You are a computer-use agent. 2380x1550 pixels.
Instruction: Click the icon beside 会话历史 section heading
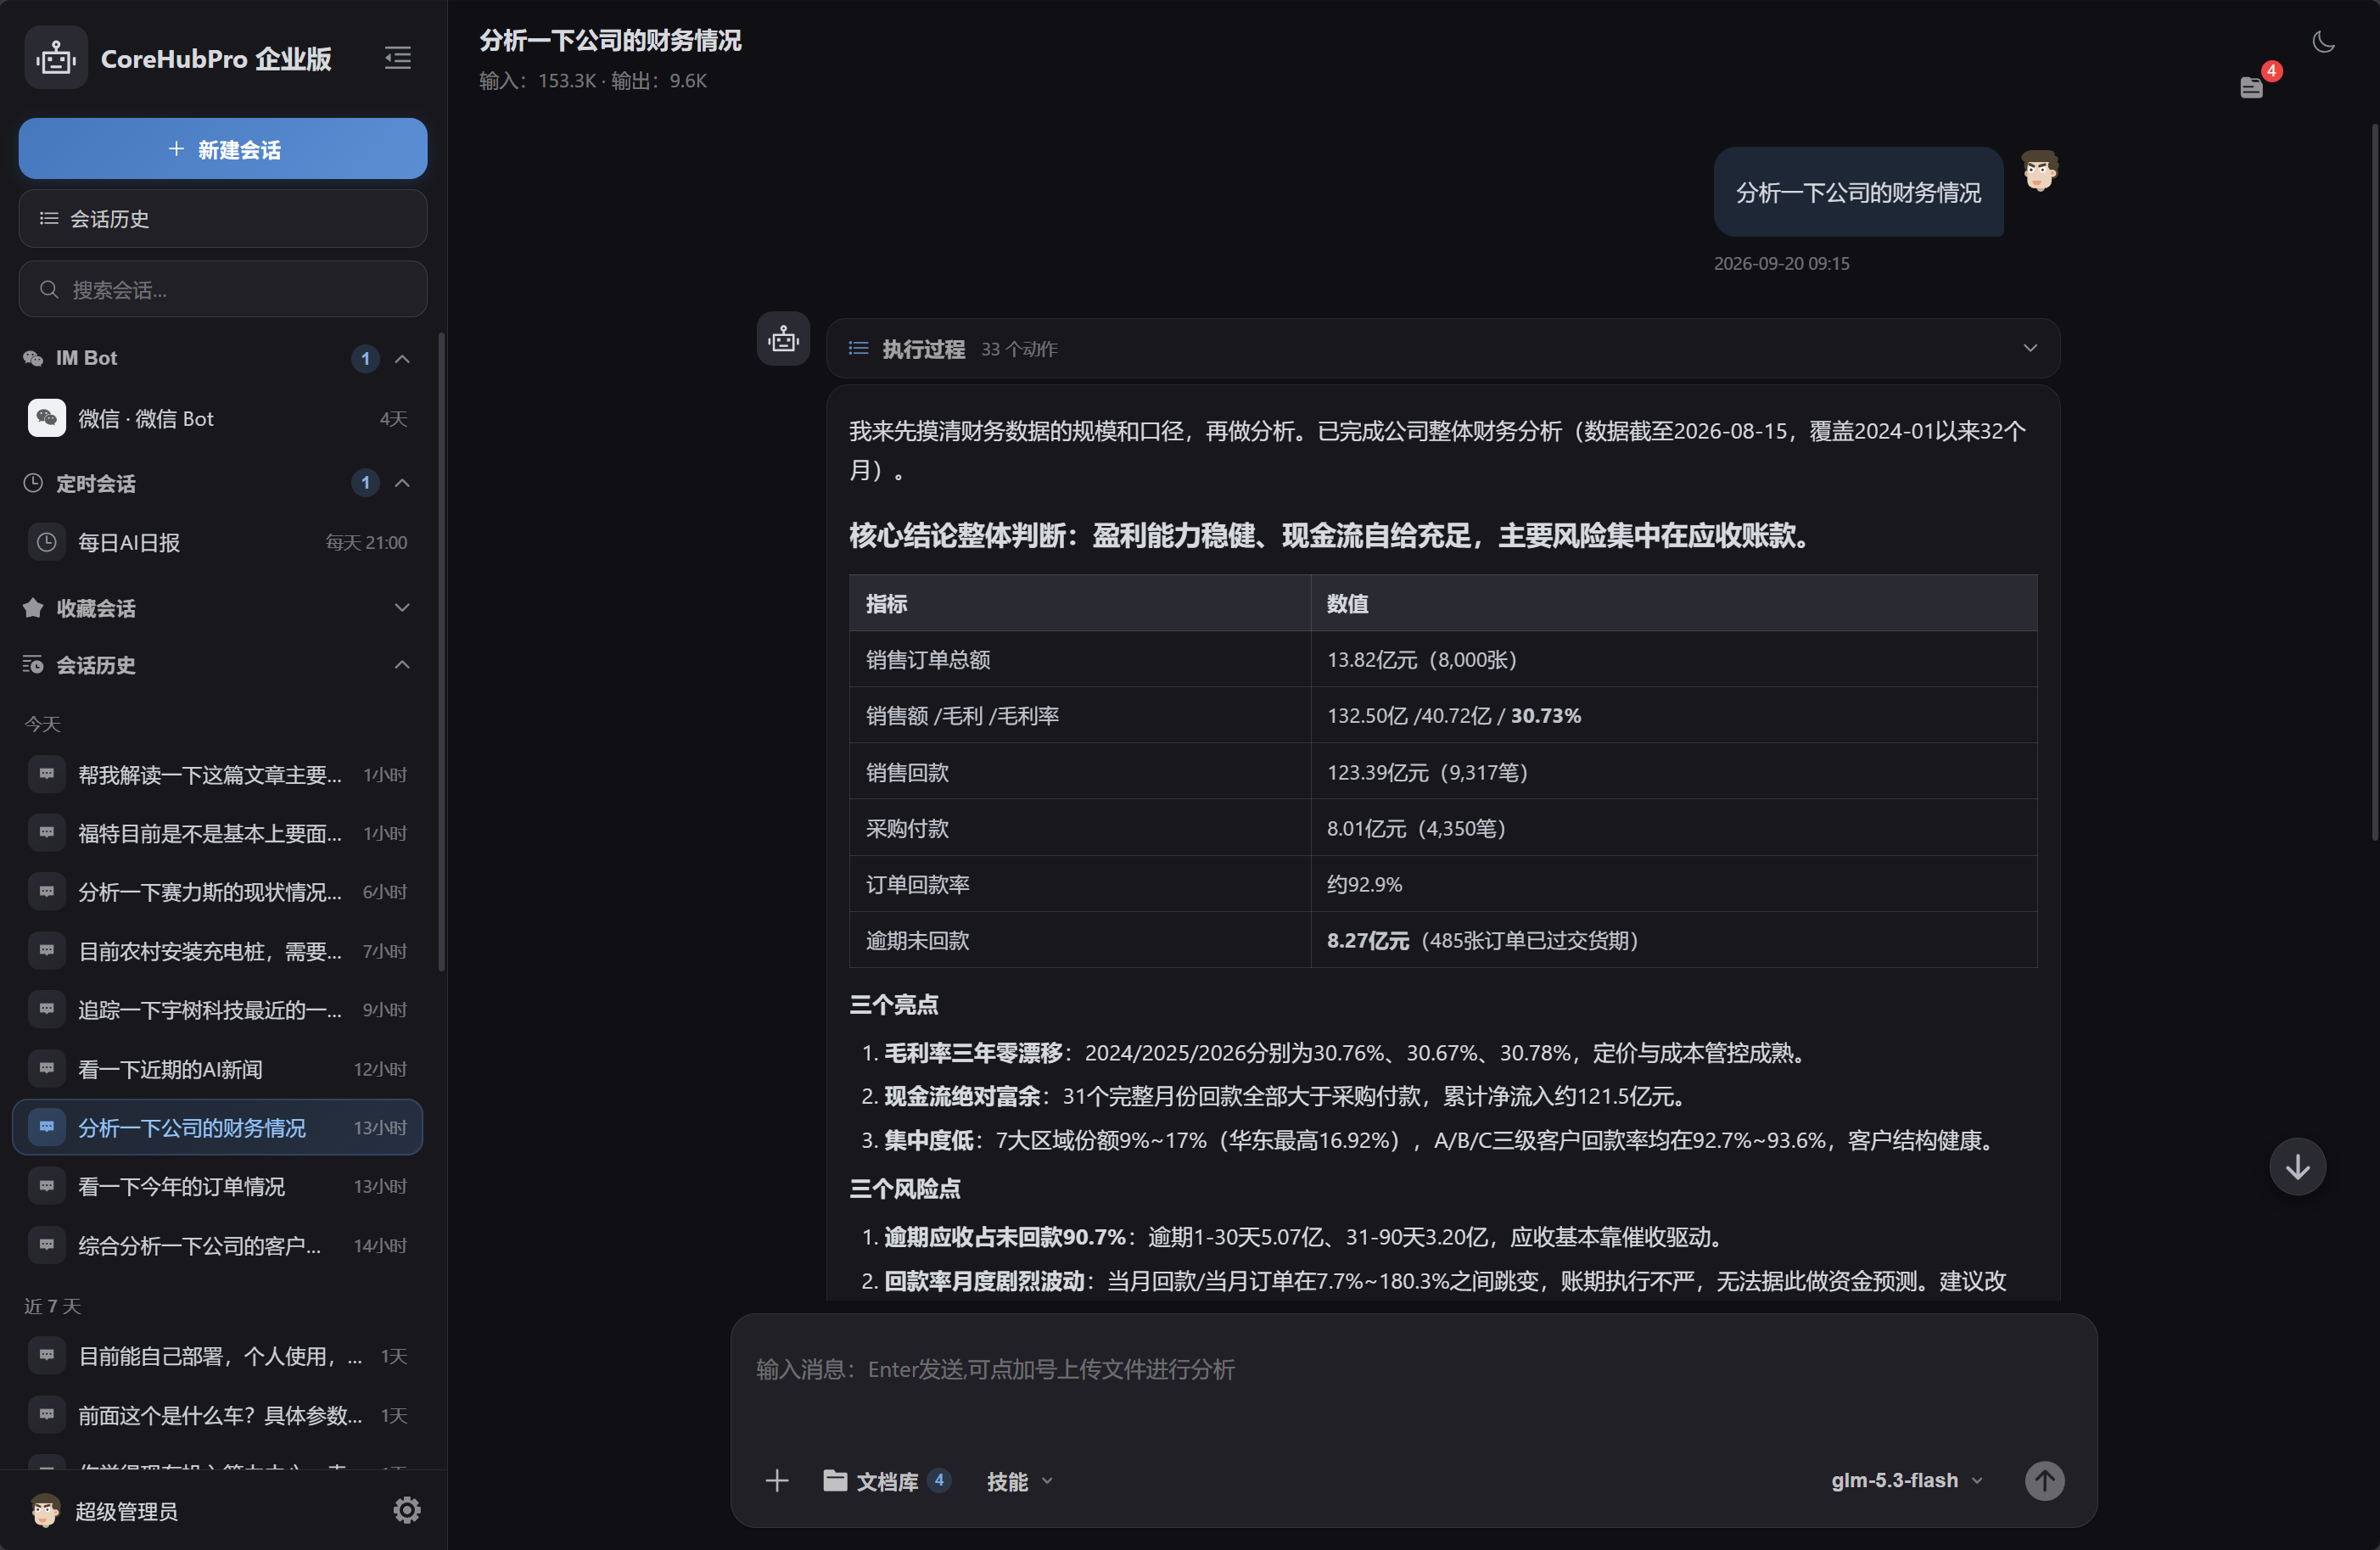coord(33,665)
